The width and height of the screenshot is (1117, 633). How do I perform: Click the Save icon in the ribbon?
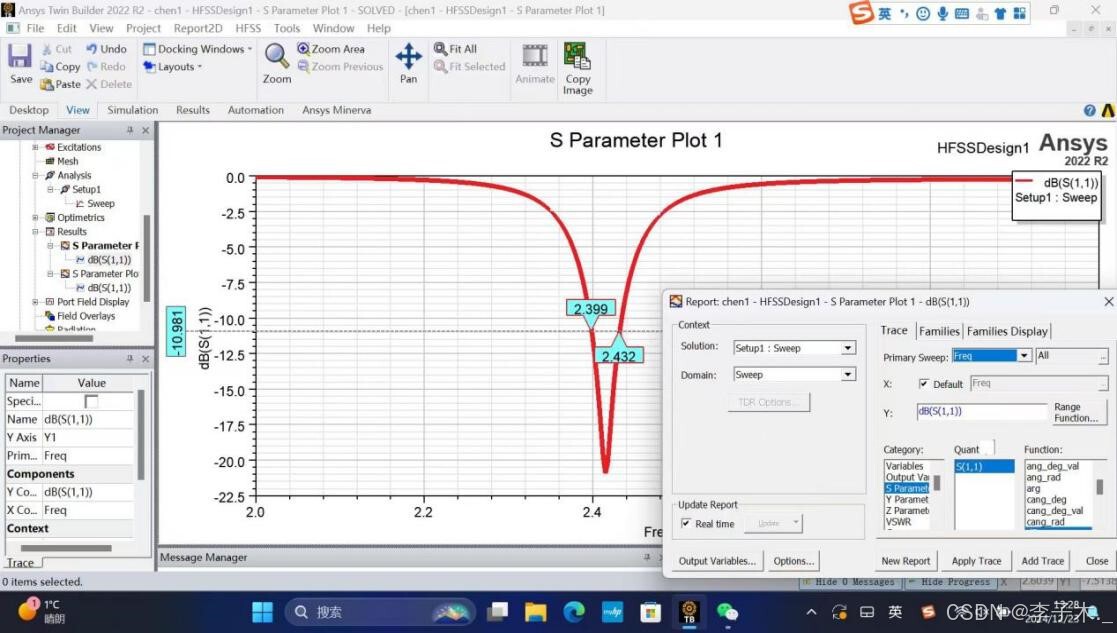point(20,63)
